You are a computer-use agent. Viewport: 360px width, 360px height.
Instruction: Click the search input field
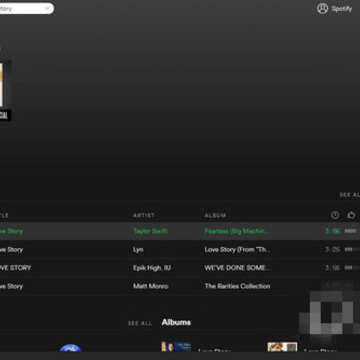coord(26,9)
